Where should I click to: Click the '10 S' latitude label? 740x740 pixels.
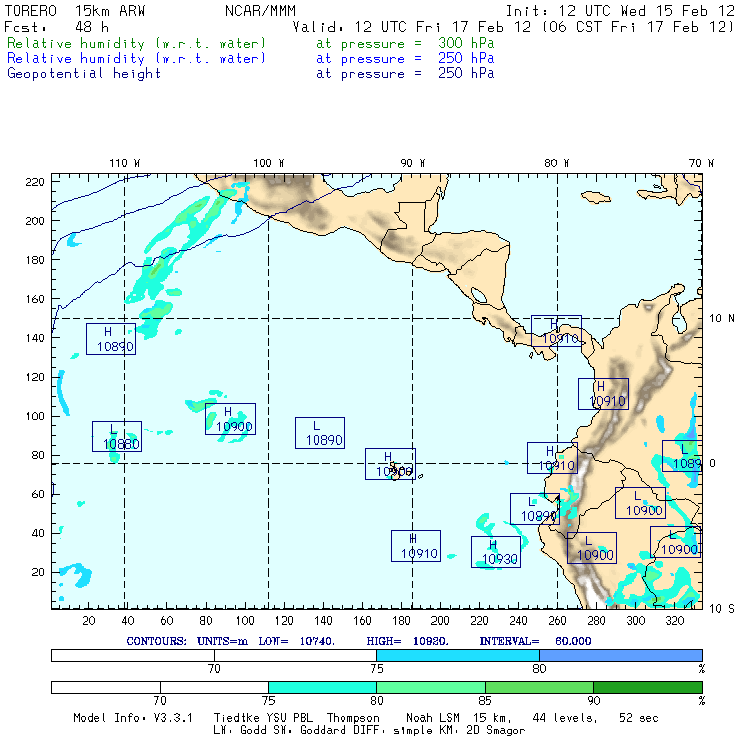722,609
